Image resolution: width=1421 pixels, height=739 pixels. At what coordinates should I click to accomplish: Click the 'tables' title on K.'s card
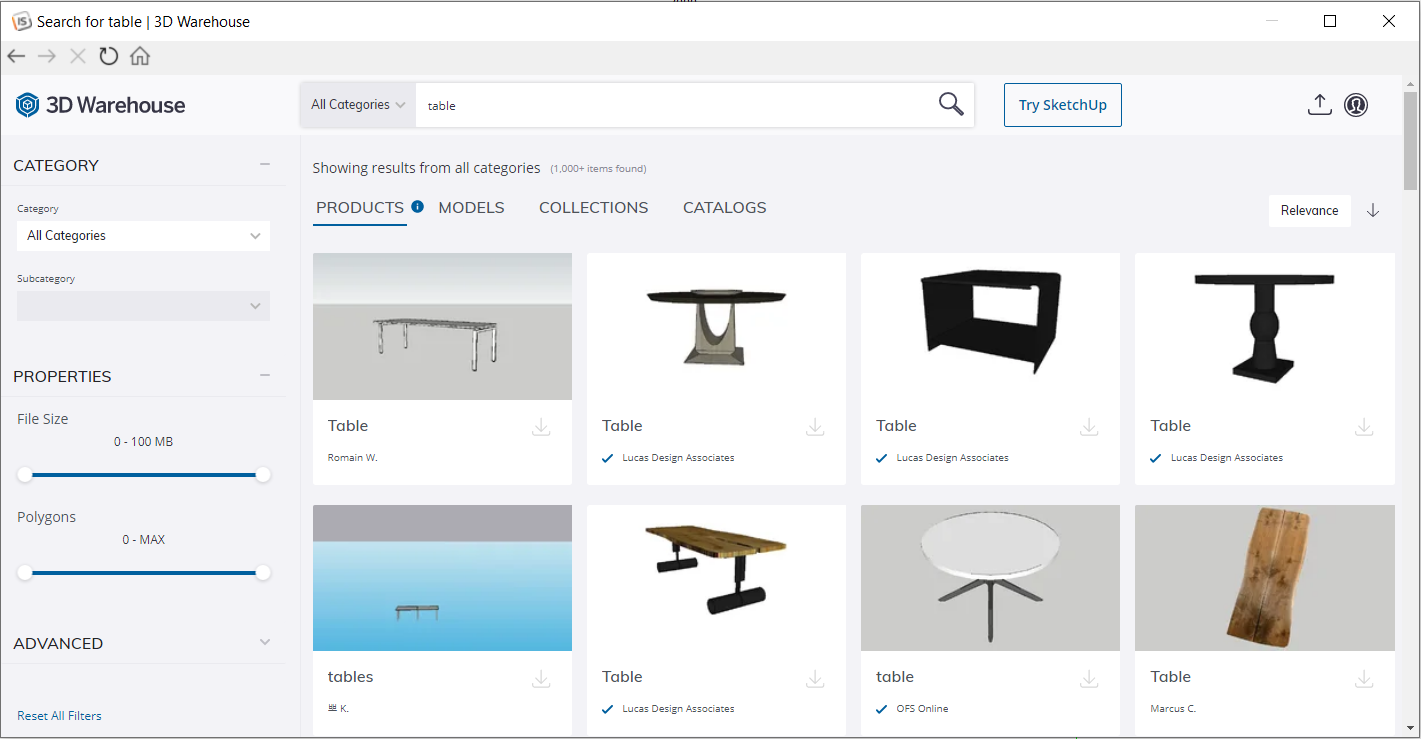[x=350, y=677]
